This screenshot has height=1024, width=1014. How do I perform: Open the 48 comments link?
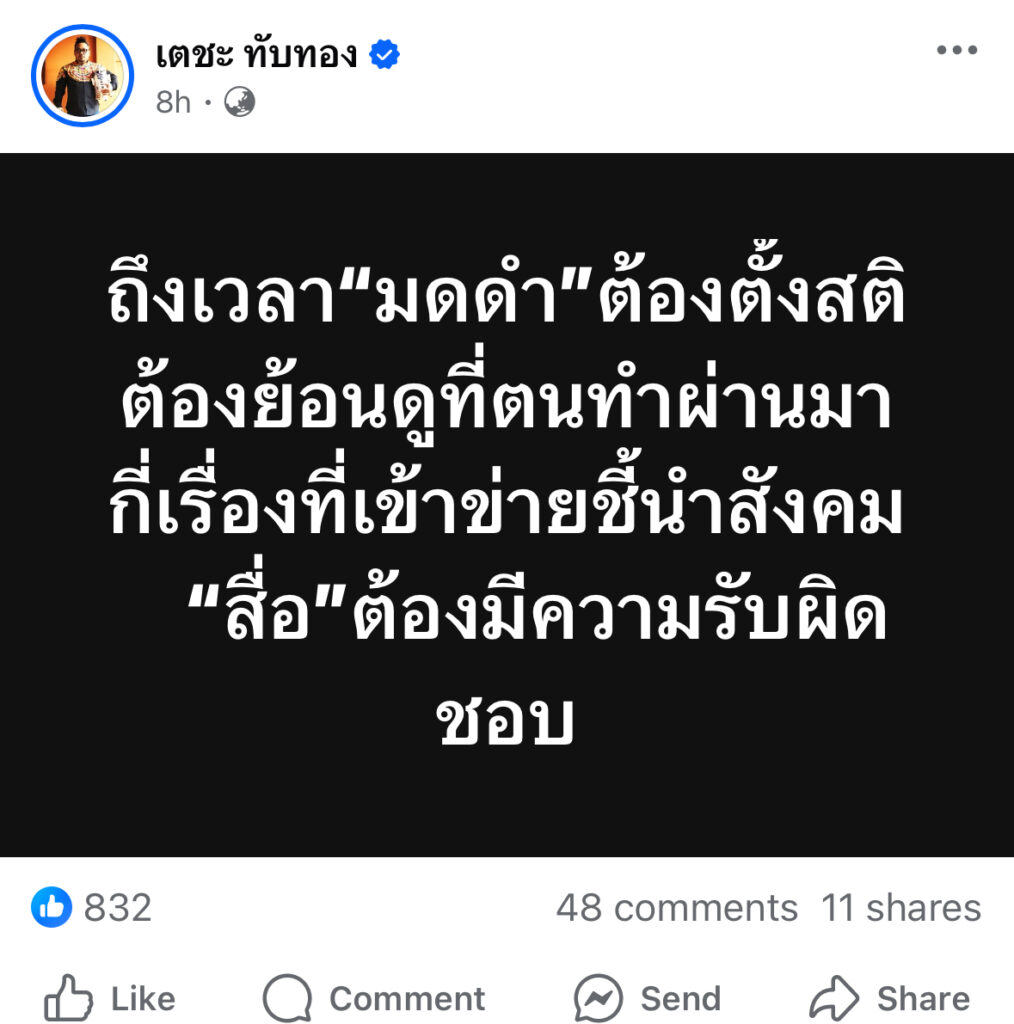(x=676, y=908)
